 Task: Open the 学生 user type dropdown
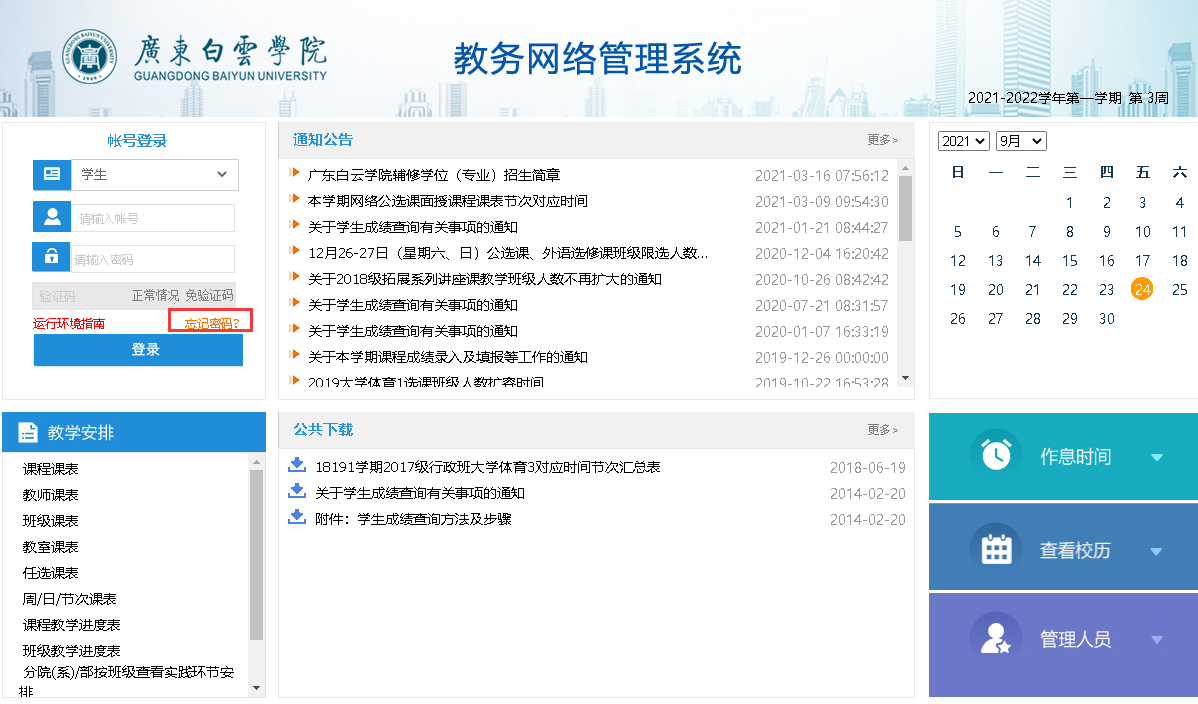[x=154, y=174]
